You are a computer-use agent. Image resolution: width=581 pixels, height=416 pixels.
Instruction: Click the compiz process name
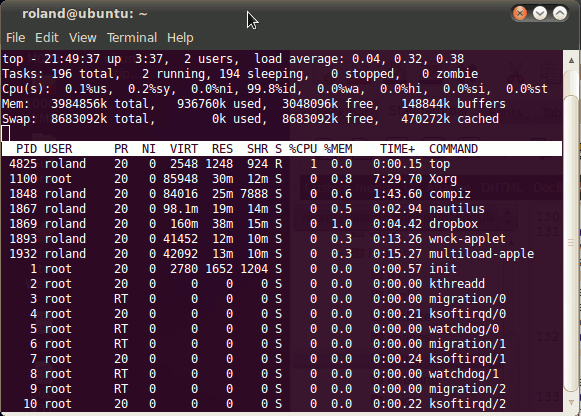tap(450, 194)
